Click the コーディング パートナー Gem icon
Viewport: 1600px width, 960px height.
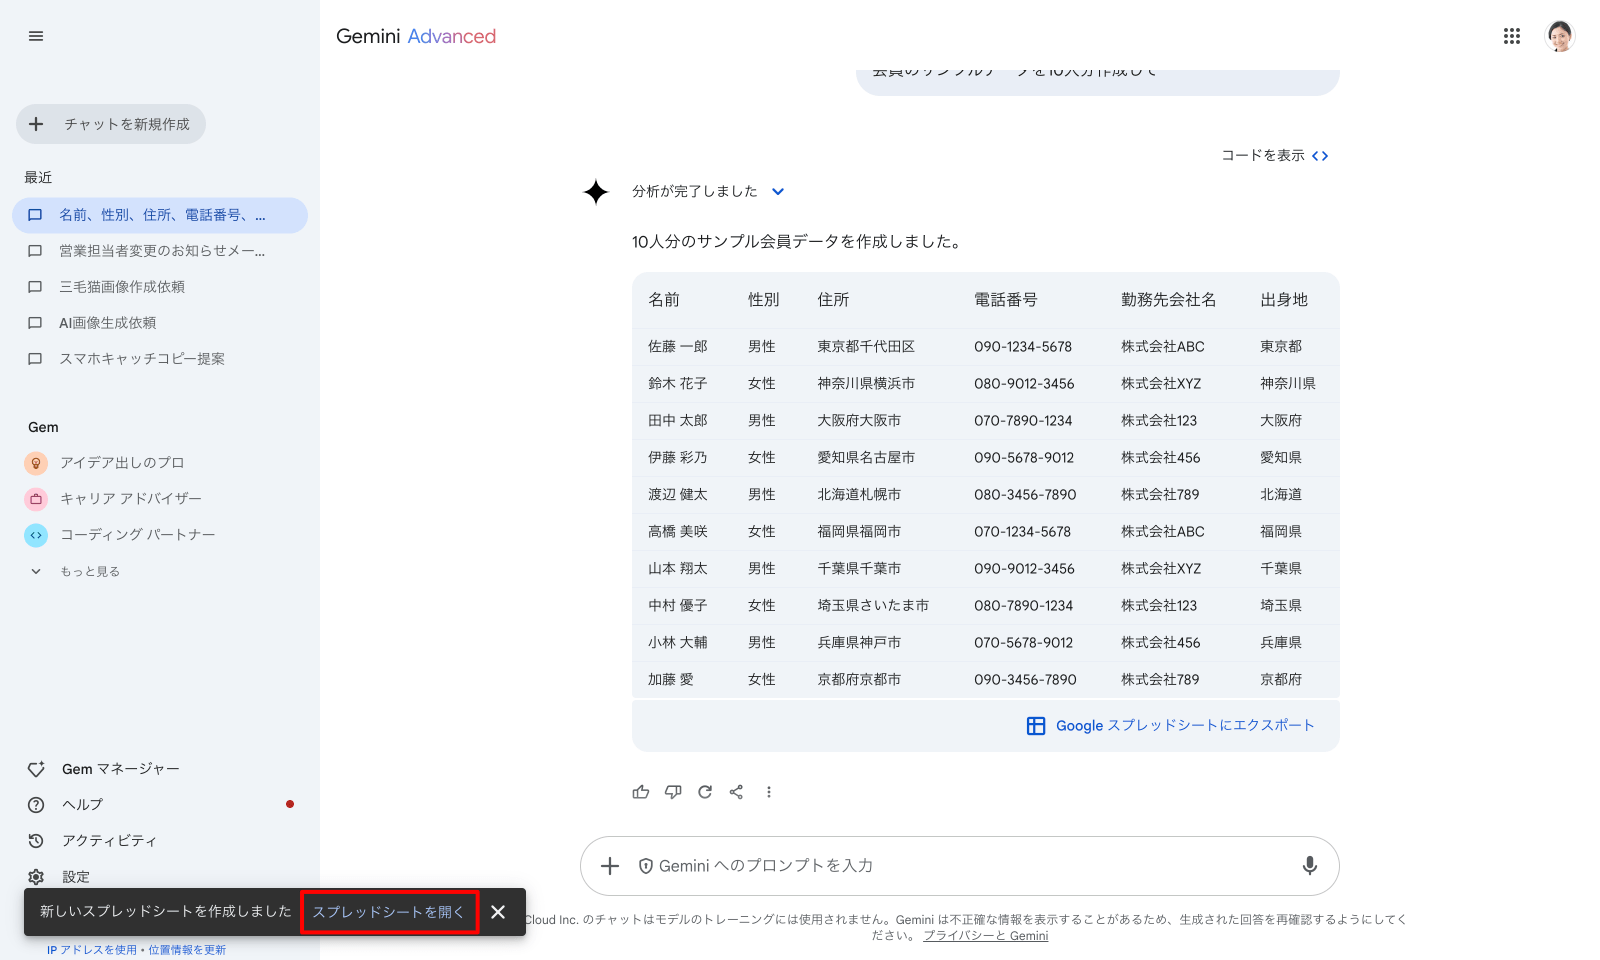[x=36, y=535]
